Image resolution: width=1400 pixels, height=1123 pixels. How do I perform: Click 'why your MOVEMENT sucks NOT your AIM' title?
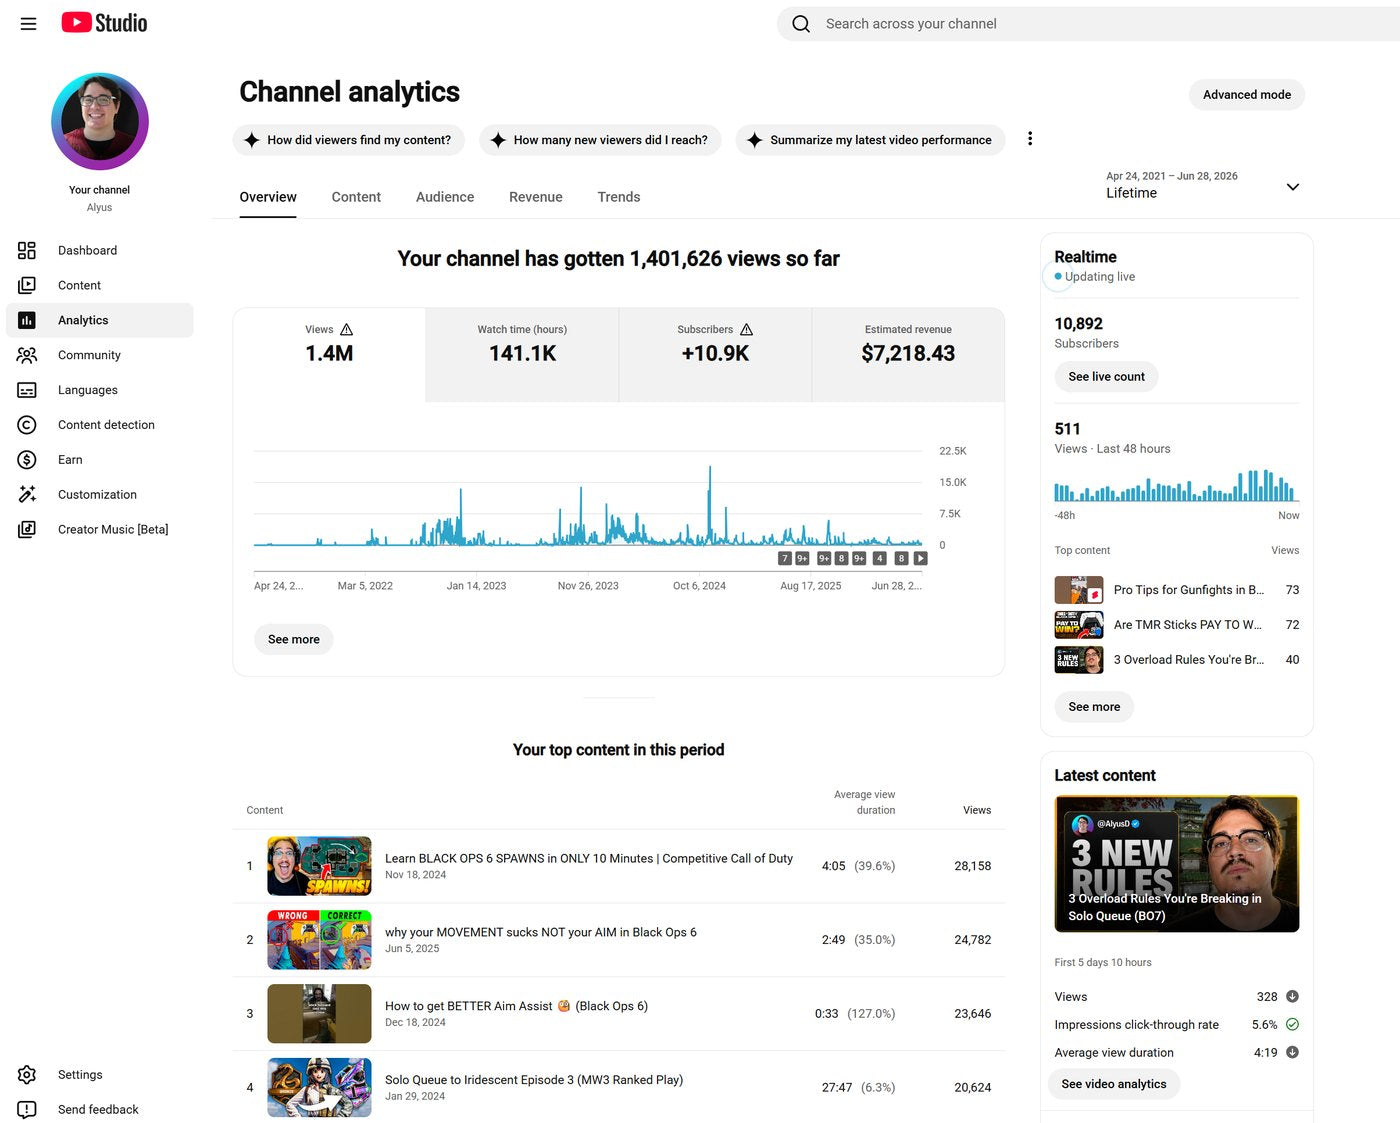(x=541, y=932)
